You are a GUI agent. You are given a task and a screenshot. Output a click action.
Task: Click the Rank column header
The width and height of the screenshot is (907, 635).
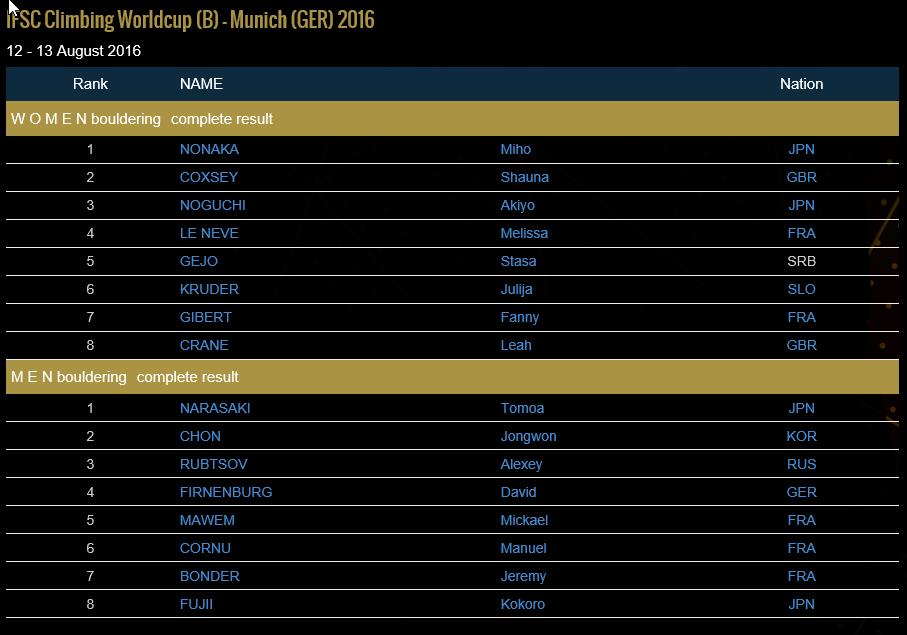coord(90,84)
